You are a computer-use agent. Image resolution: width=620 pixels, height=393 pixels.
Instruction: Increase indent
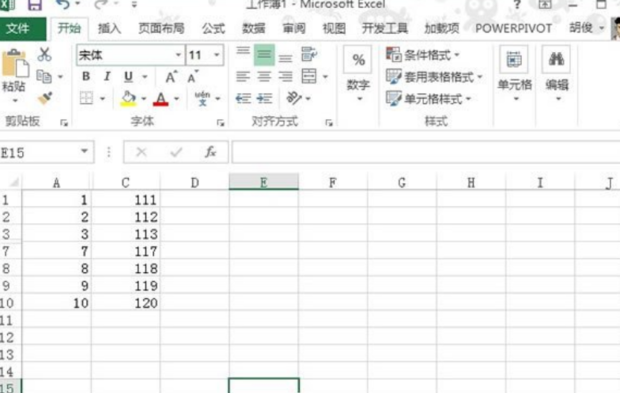[x=264, y=98]
